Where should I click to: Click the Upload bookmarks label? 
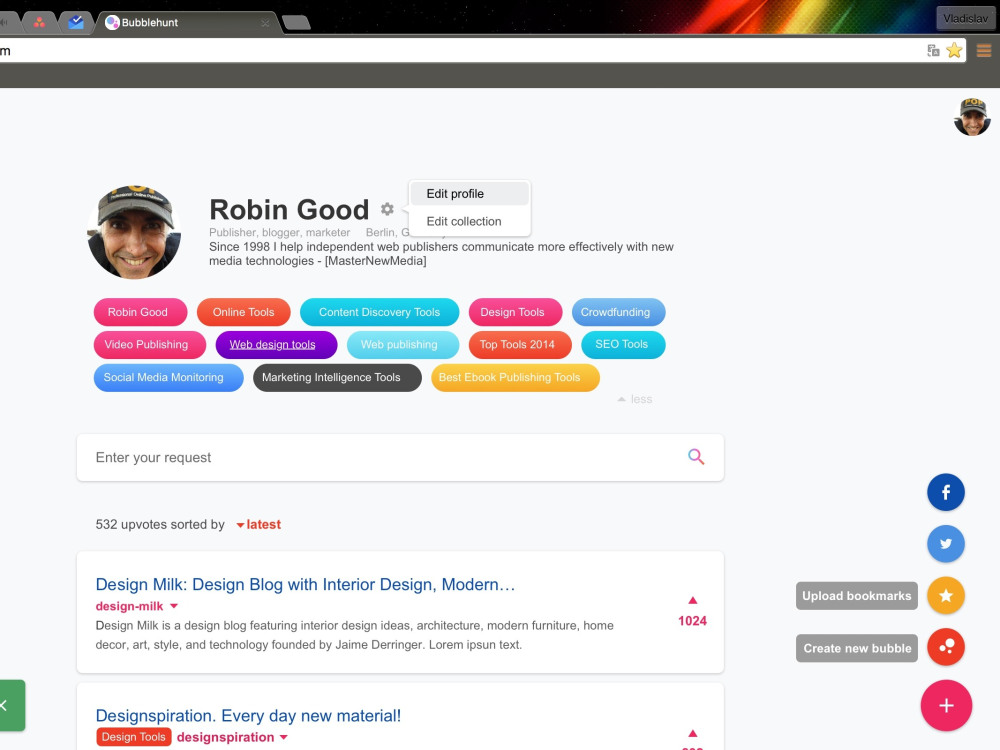[x=857, y=596]
